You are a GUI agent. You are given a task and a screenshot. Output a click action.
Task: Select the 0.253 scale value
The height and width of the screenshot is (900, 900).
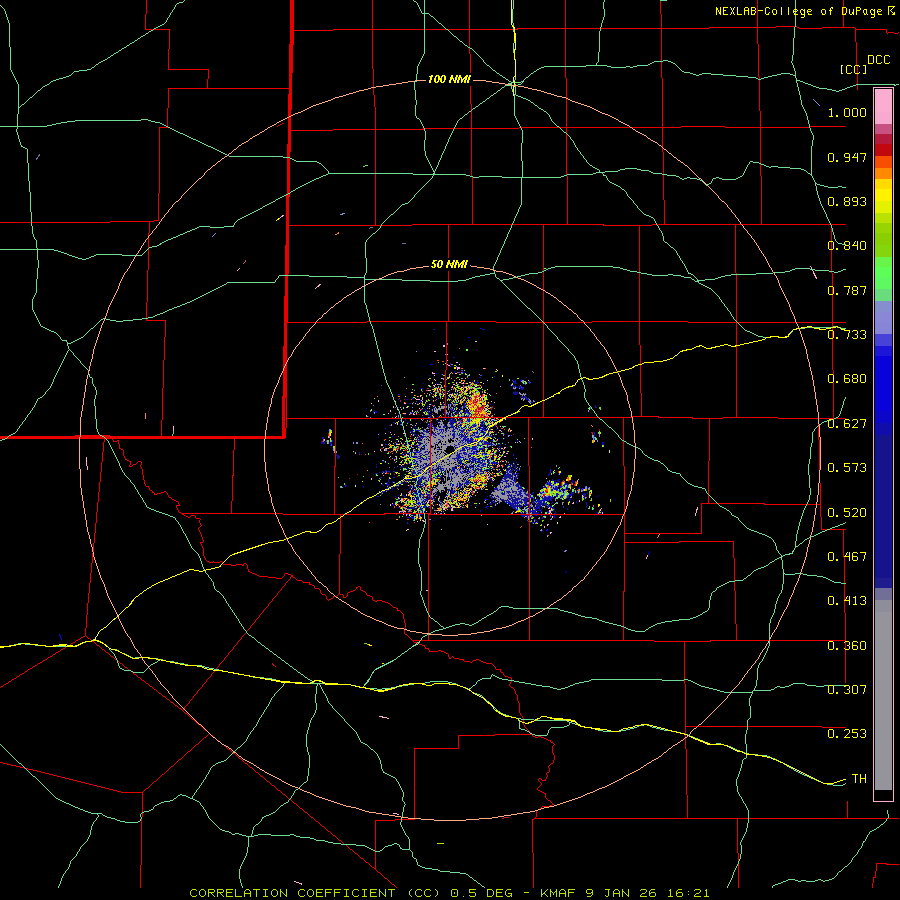pyautogui.click(x=847, y=734)
